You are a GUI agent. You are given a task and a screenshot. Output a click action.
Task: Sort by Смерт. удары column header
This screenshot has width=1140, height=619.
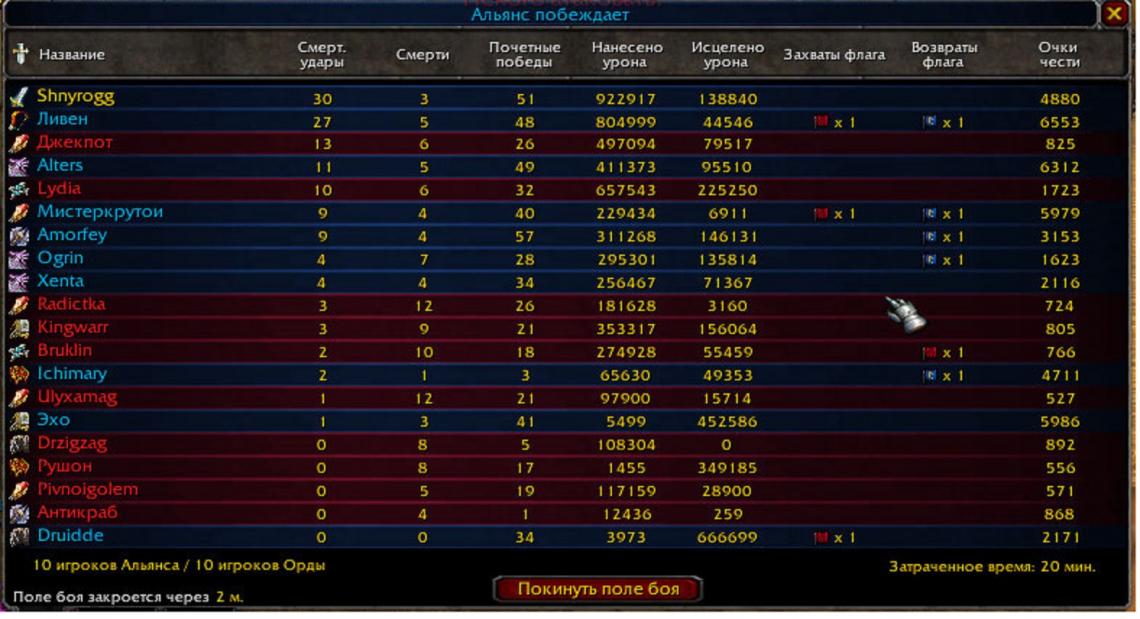click(322, 55)
